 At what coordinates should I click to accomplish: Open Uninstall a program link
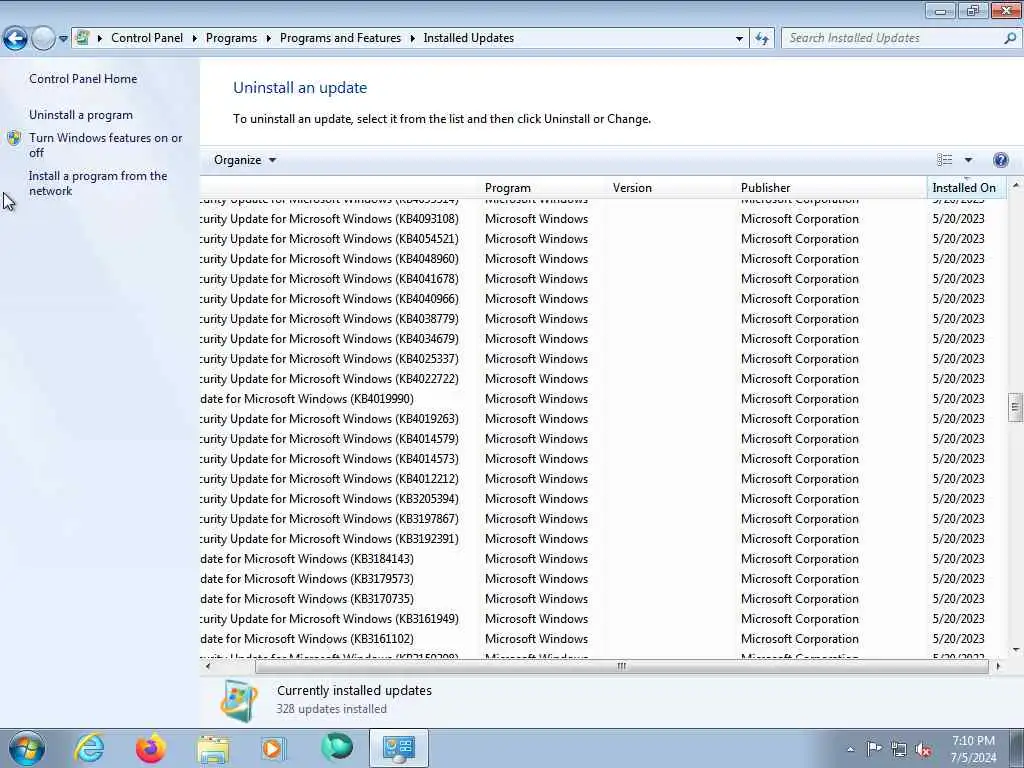coord(80,115)
